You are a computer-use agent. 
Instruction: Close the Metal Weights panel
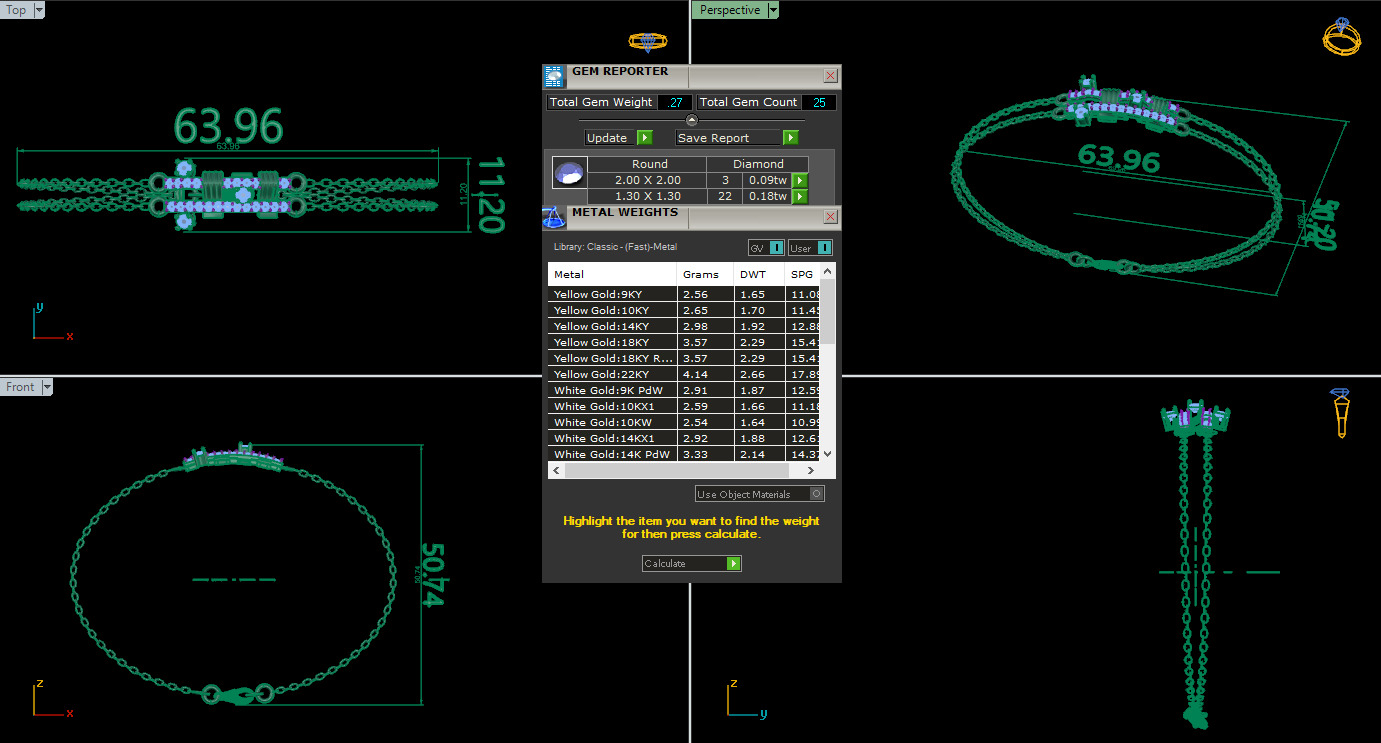click(830, 217)
